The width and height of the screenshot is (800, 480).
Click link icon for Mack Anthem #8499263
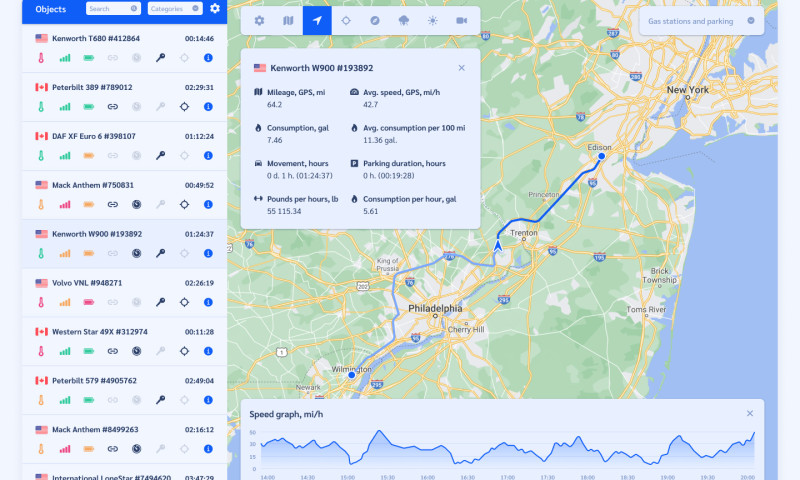tap(113, 449)
